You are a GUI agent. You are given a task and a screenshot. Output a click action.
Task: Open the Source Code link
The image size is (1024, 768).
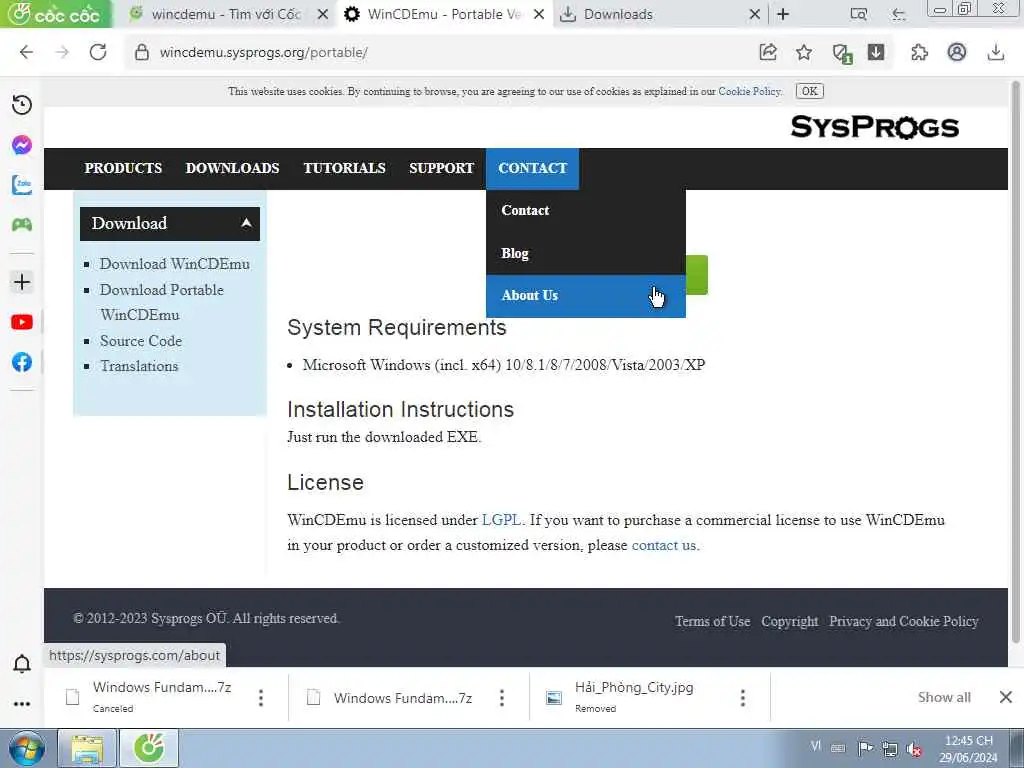pos(141,341)
